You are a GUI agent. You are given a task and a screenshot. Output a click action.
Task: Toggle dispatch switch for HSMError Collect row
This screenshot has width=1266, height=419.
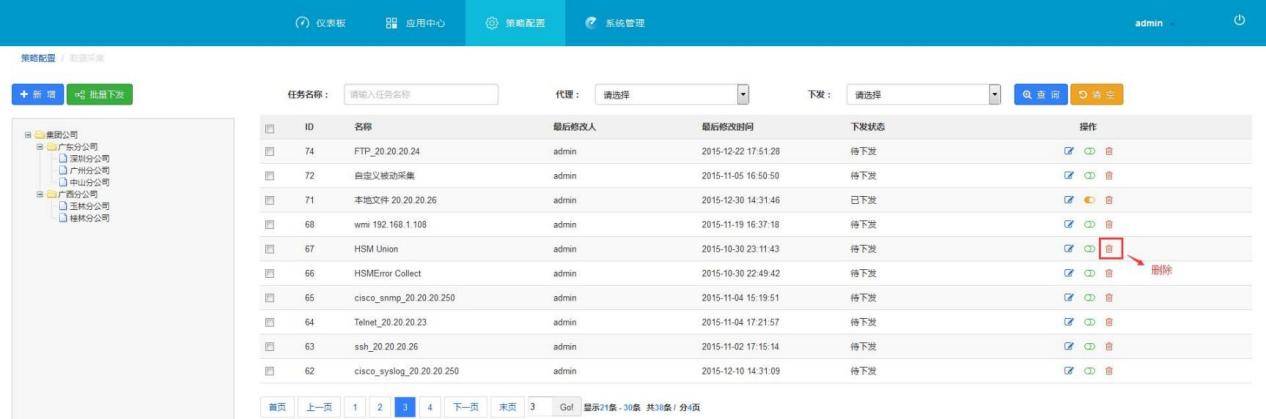pyautogui.click(x=1089, y=273)
